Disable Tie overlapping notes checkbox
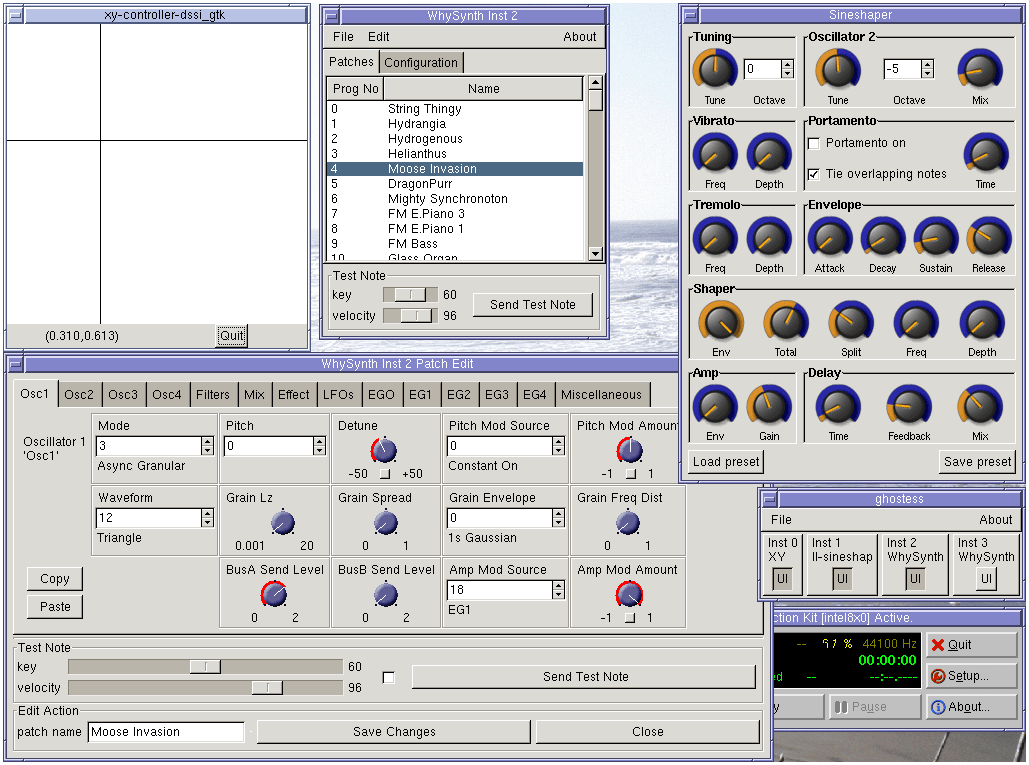Viewport: 1029px width, 765px height. point(814,174)
